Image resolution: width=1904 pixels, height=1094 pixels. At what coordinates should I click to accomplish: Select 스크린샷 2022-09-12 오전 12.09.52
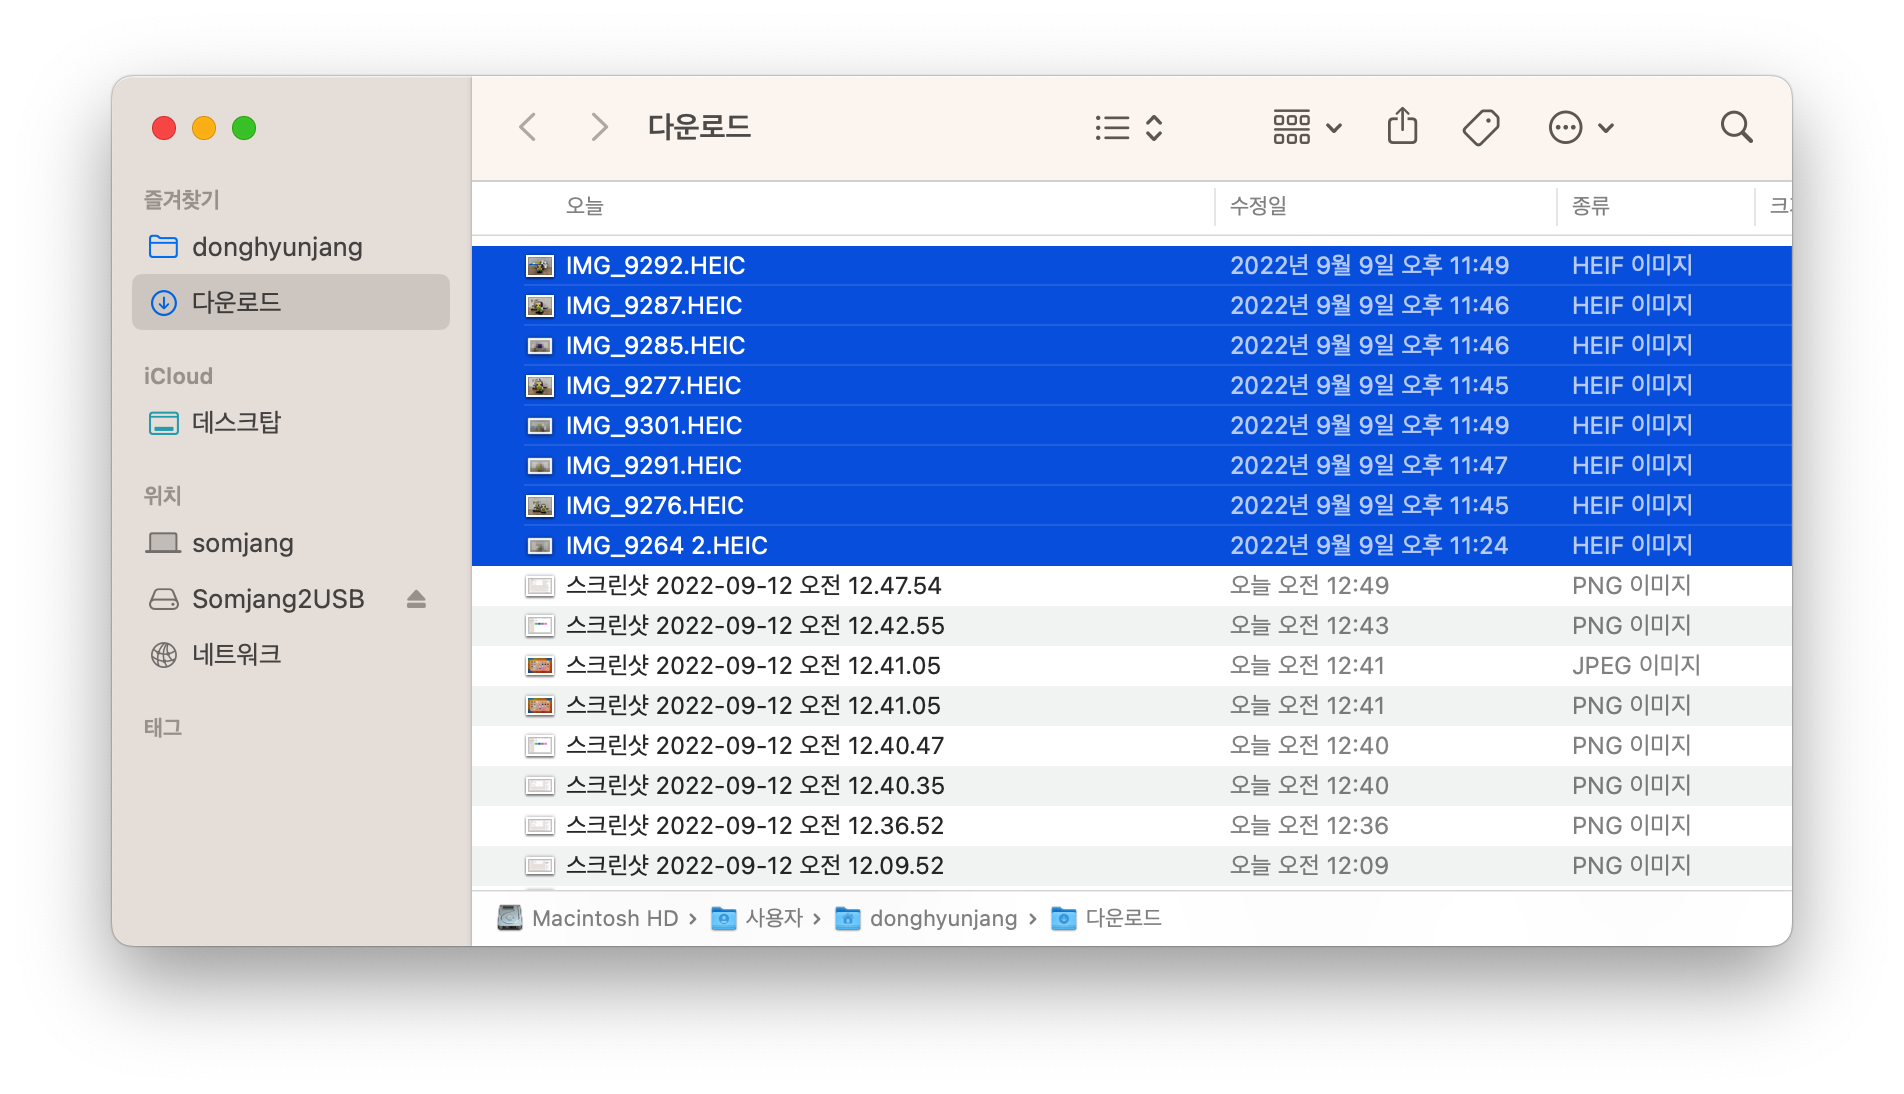(1132, 865)
